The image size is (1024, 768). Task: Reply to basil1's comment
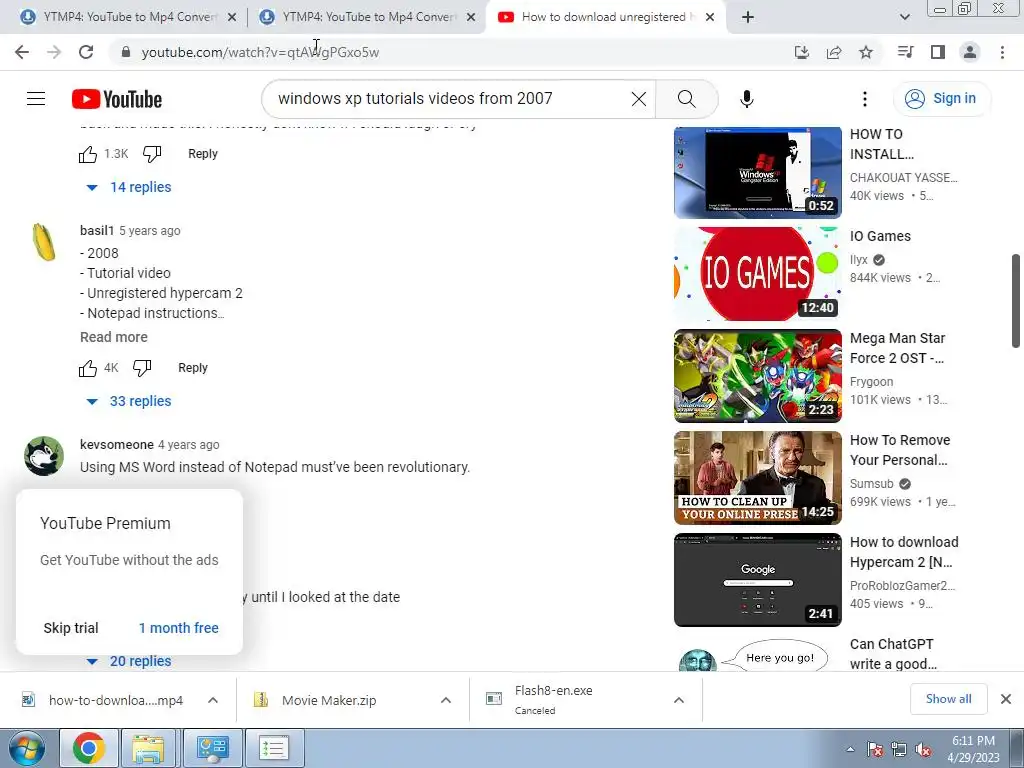(193, 368)
